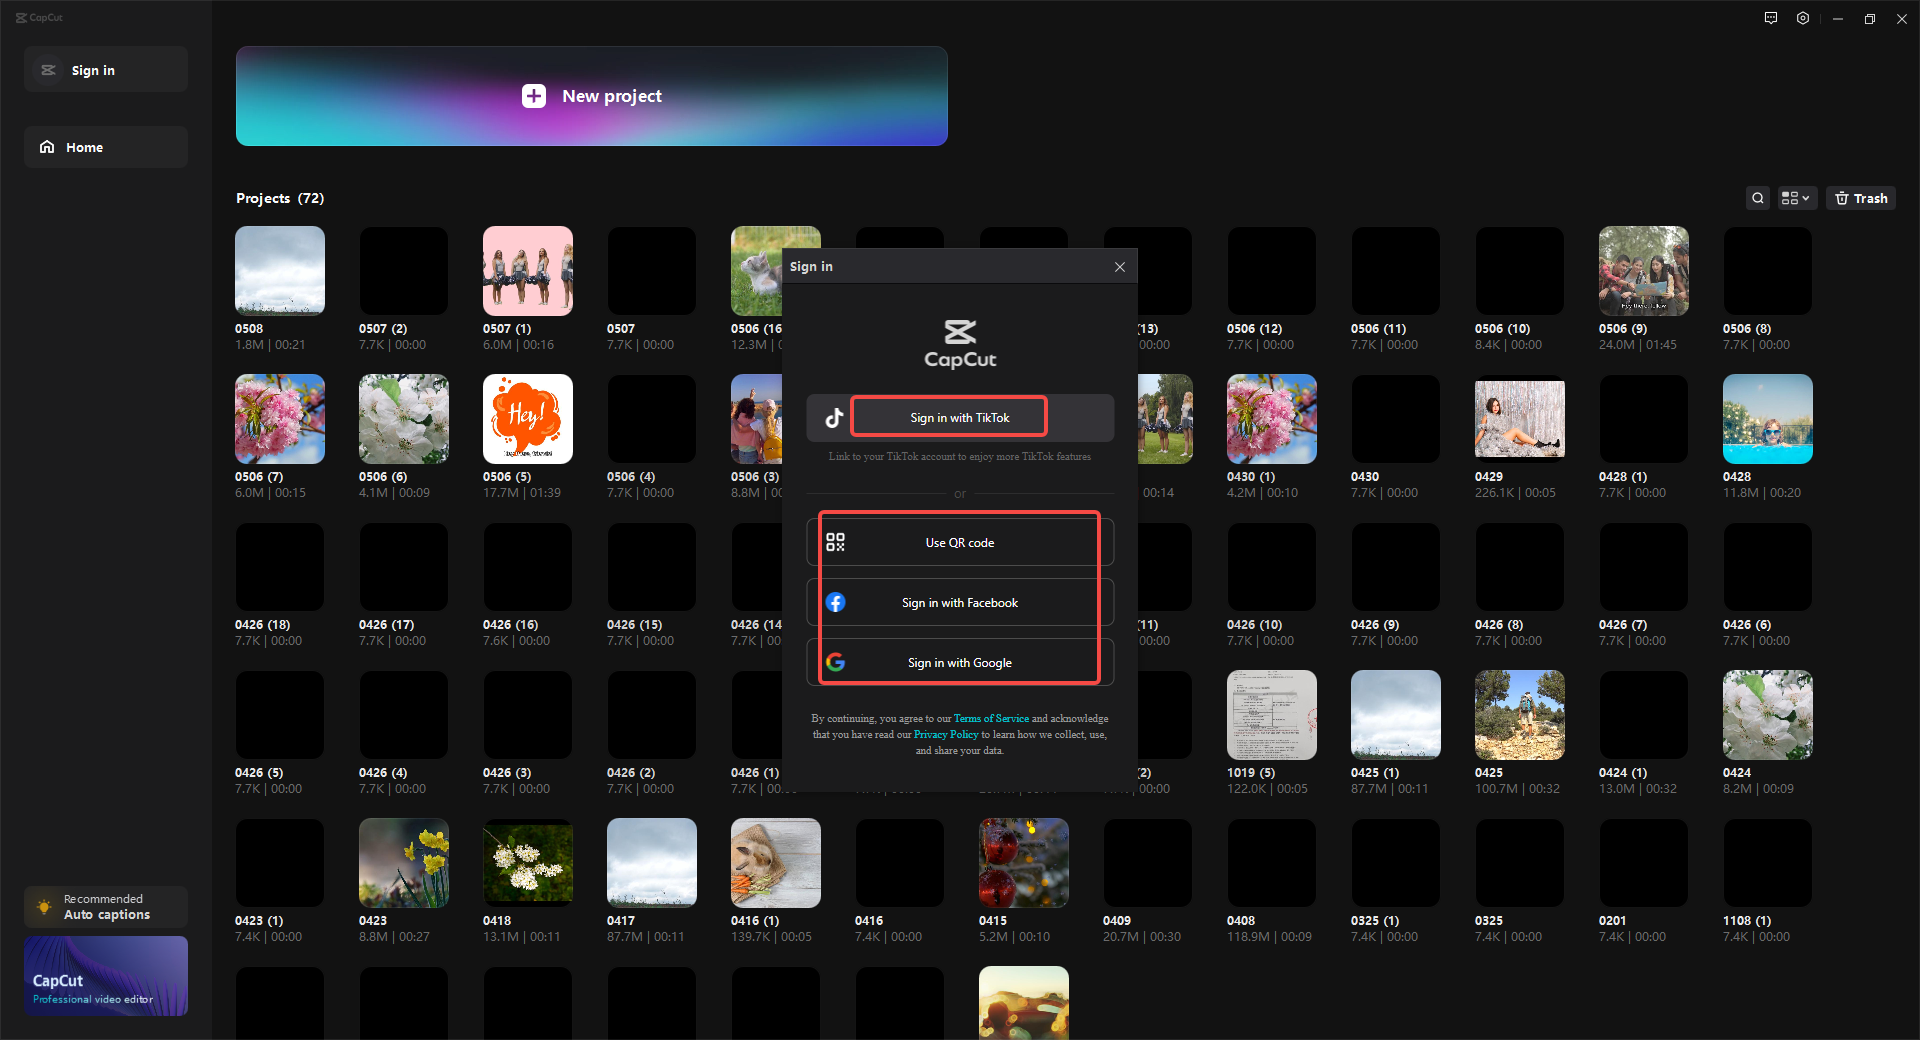Screen dimensions: 1920x1040
Task: Open the 0424 white blossoms project thumbnail
Action: 1768,715
